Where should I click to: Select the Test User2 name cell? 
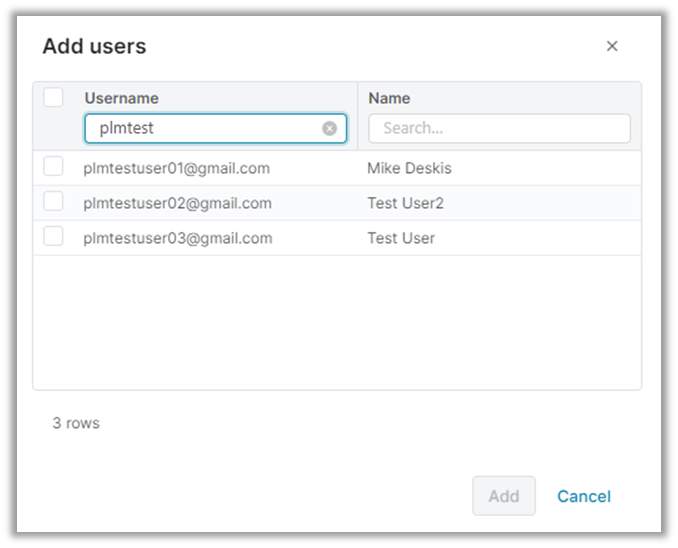405,203
